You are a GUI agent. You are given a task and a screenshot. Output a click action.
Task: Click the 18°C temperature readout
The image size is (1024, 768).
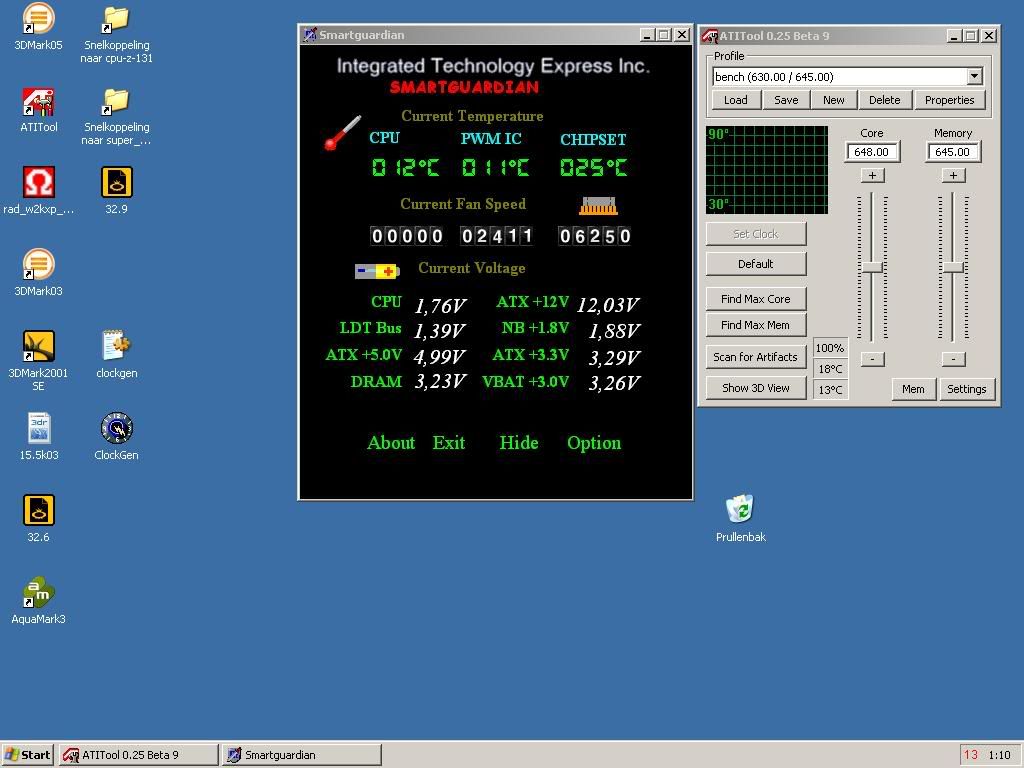pyautogui.click(x=830, y=369)
